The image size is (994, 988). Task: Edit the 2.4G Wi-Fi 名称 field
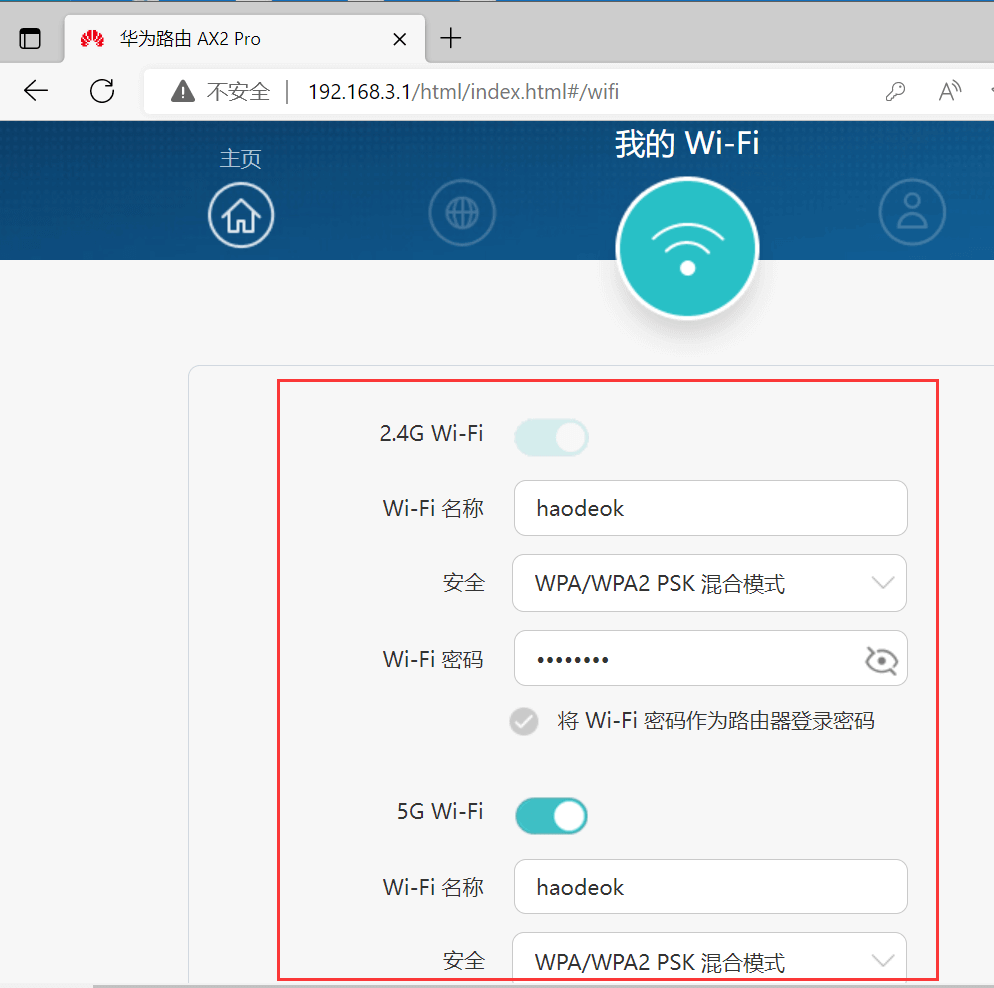click(x=711, y=508)
